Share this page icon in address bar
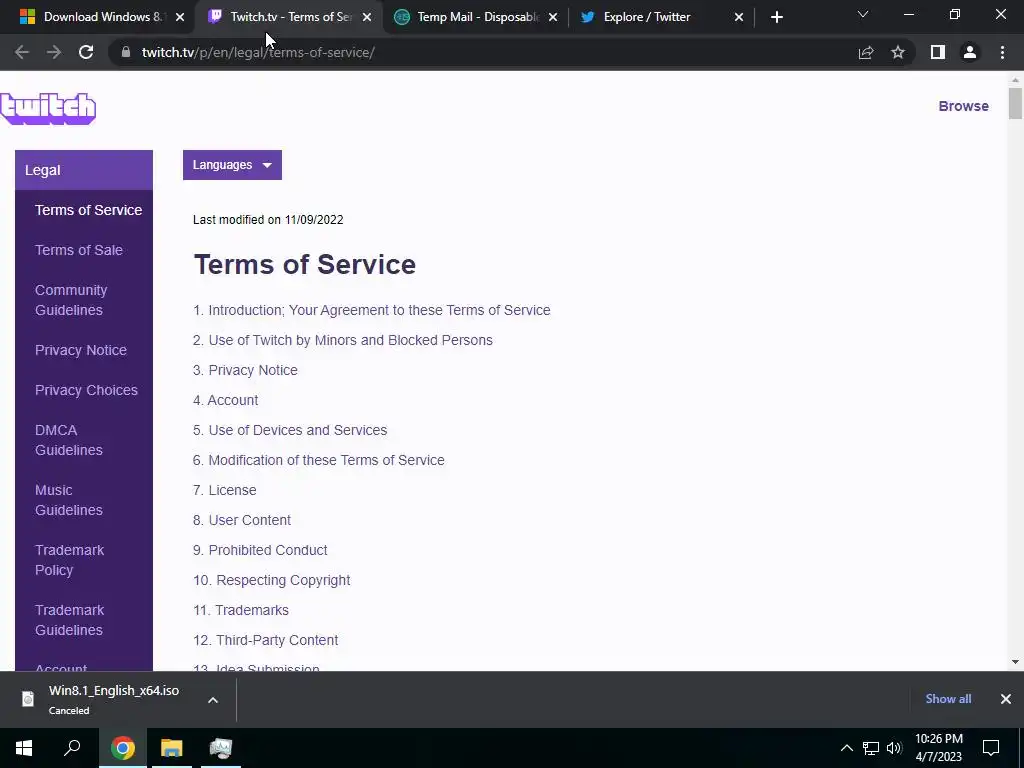 866,52
